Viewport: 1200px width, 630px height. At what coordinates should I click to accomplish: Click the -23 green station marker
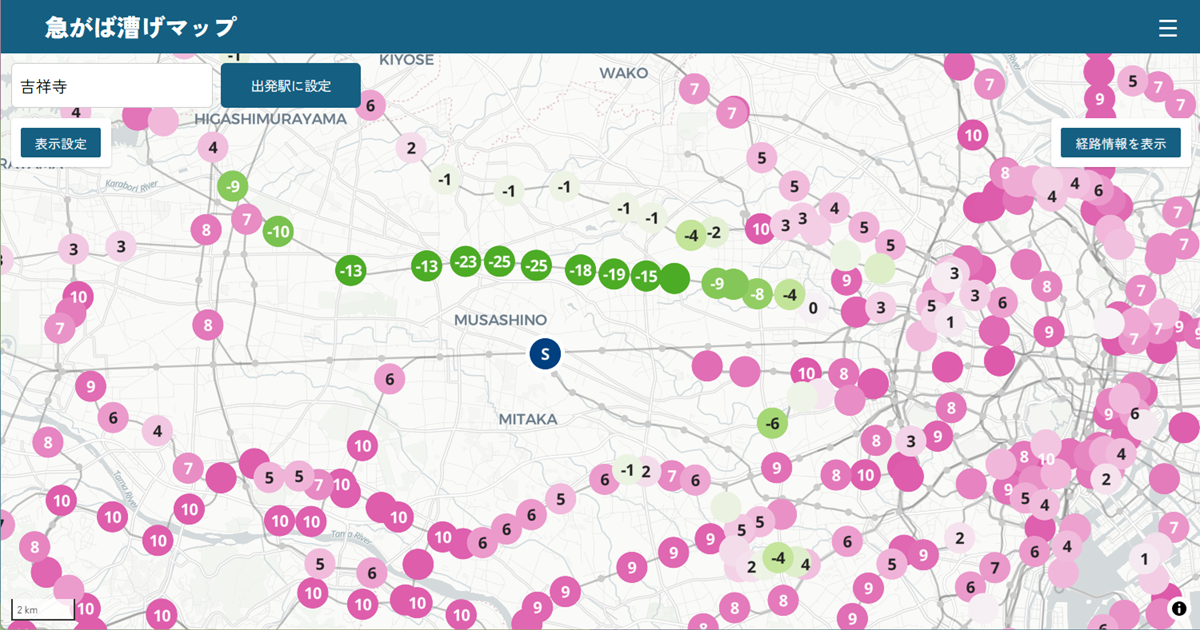pyautogui.click(x=466, y=262)
